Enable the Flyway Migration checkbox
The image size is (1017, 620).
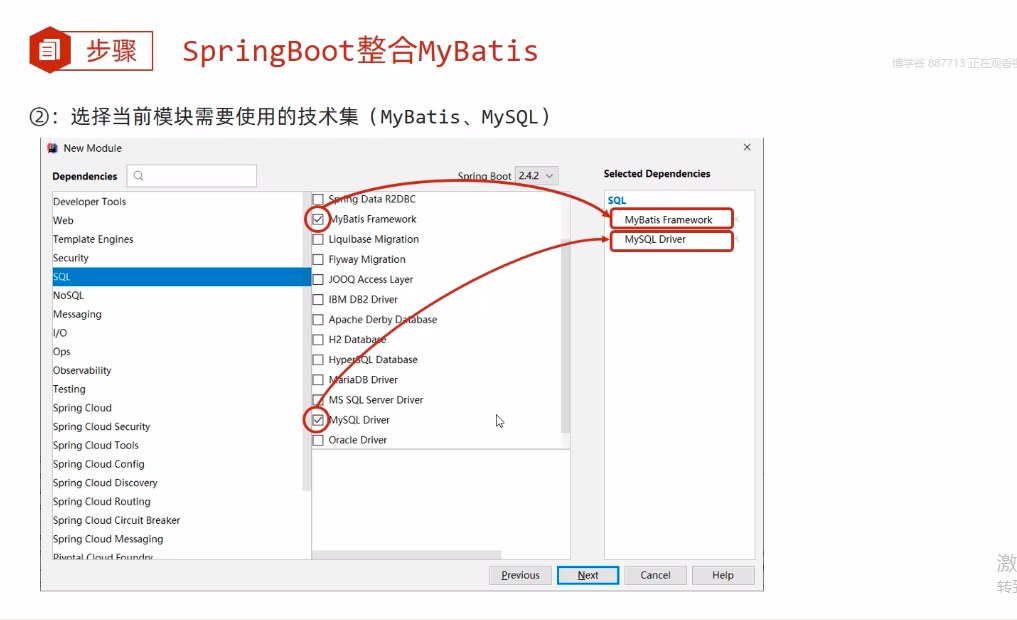click(x=318, y=259)
